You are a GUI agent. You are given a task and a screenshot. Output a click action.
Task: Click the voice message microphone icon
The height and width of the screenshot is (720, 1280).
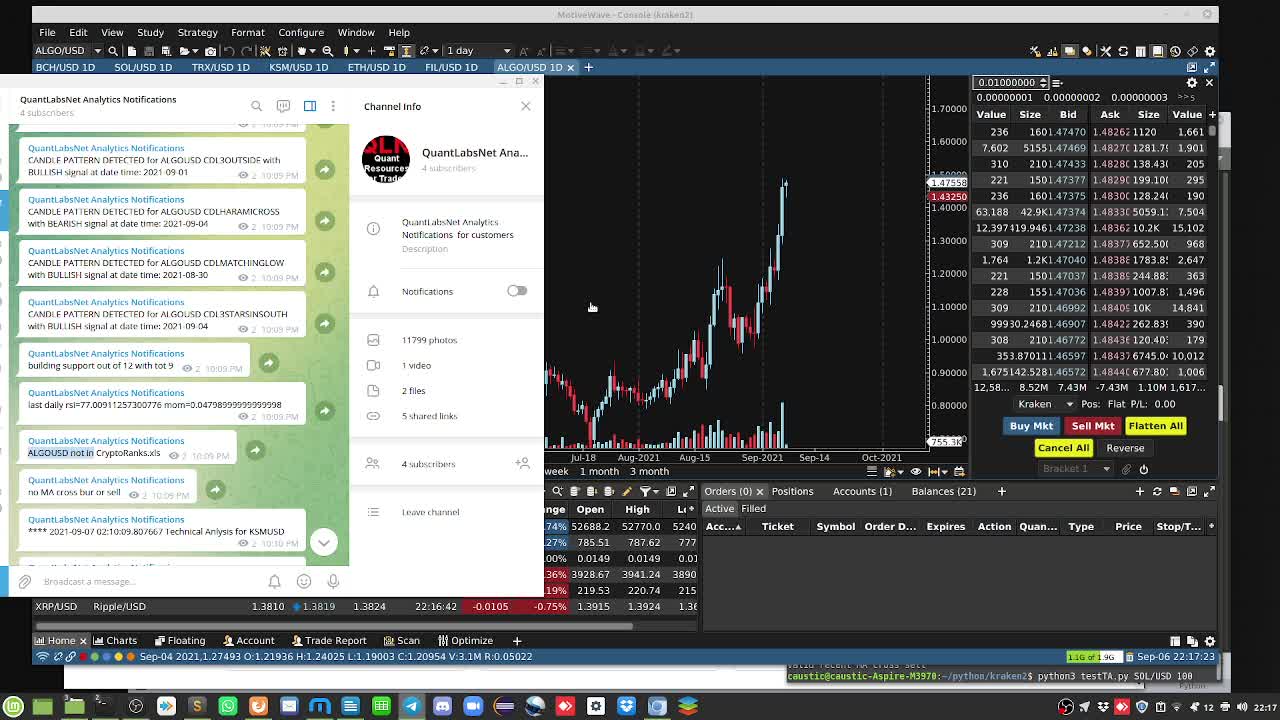tap(334, 581)
